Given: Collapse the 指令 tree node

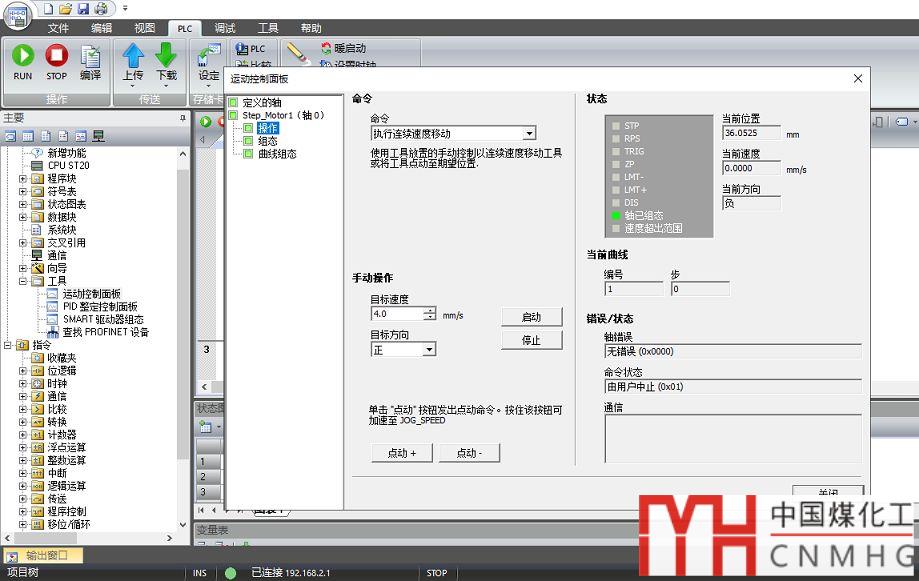Looking at the screenshot, I should coord(8,345).
